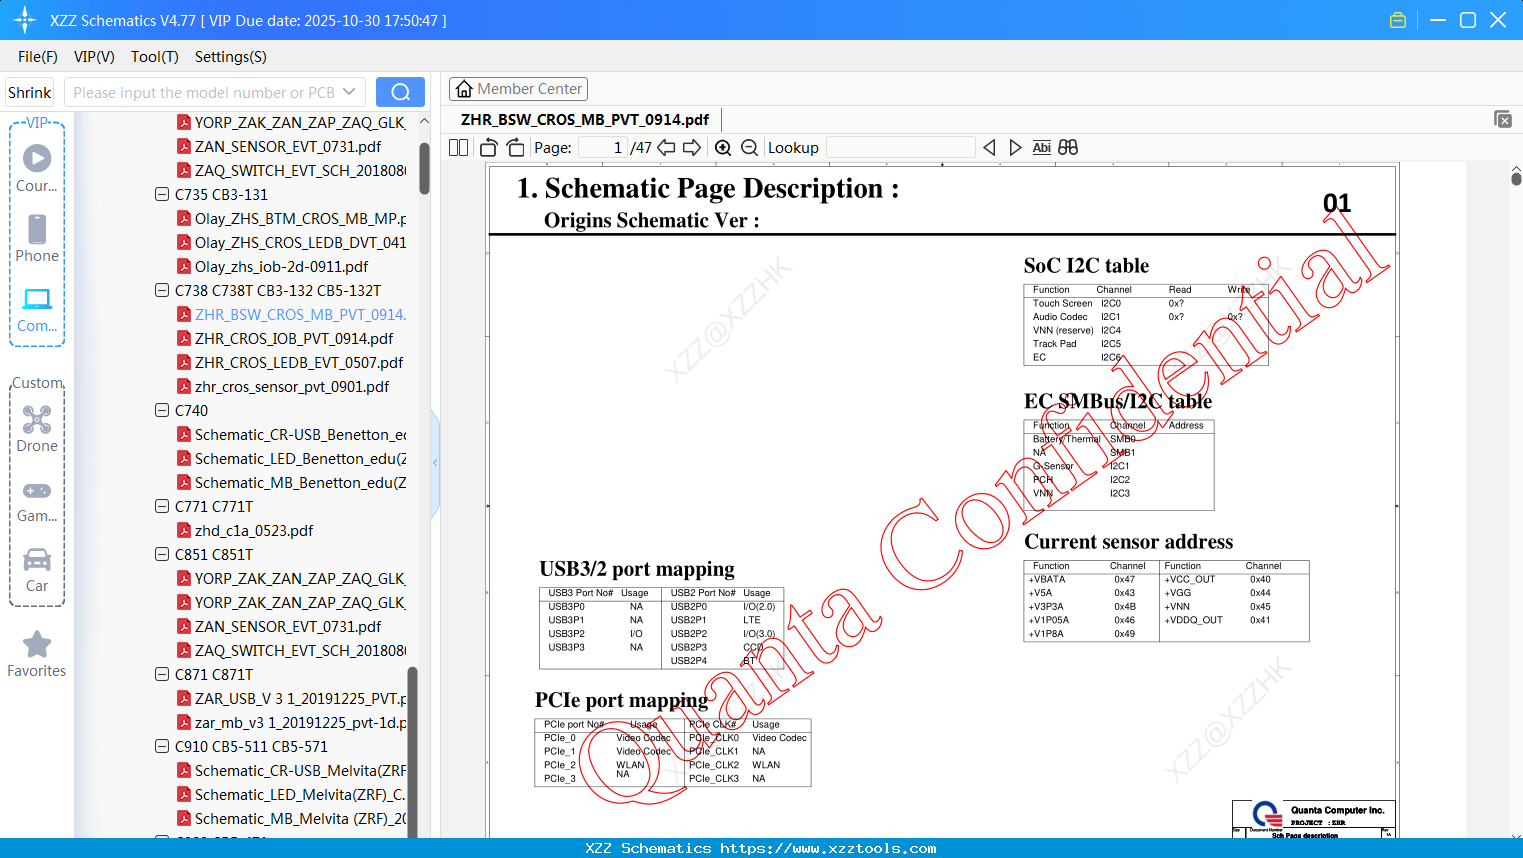Screen dimensions: 1523x858
Task: Open the VIP gift icon in title bar
Action: [1398, 20]
